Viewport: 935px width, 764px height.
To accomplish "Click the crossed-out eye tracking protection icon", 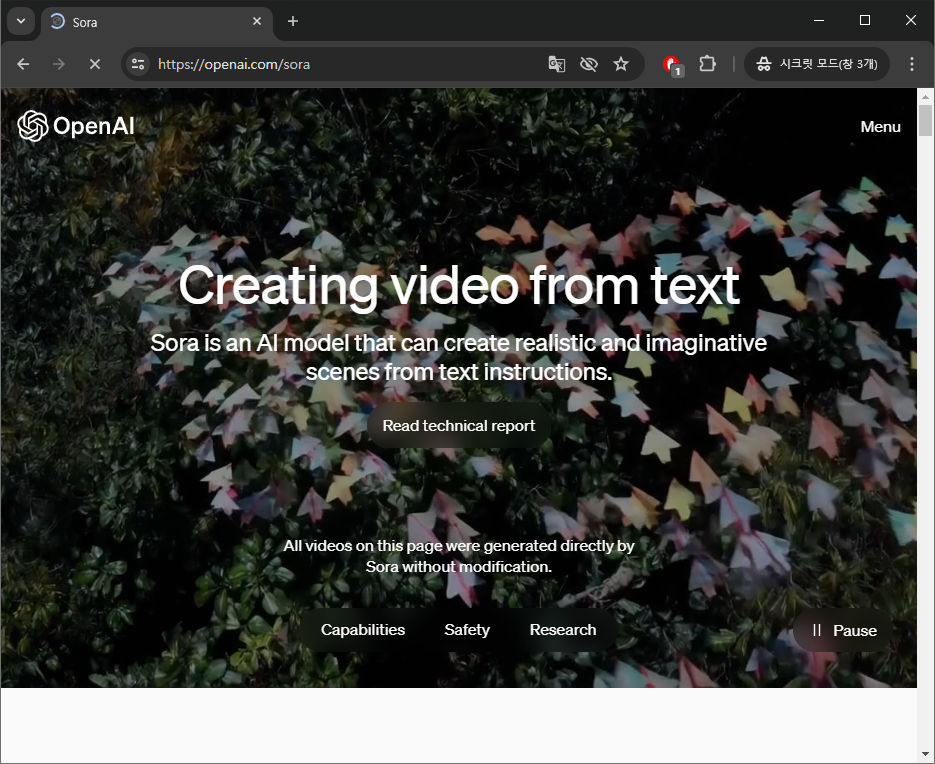I will coord(589,64).
